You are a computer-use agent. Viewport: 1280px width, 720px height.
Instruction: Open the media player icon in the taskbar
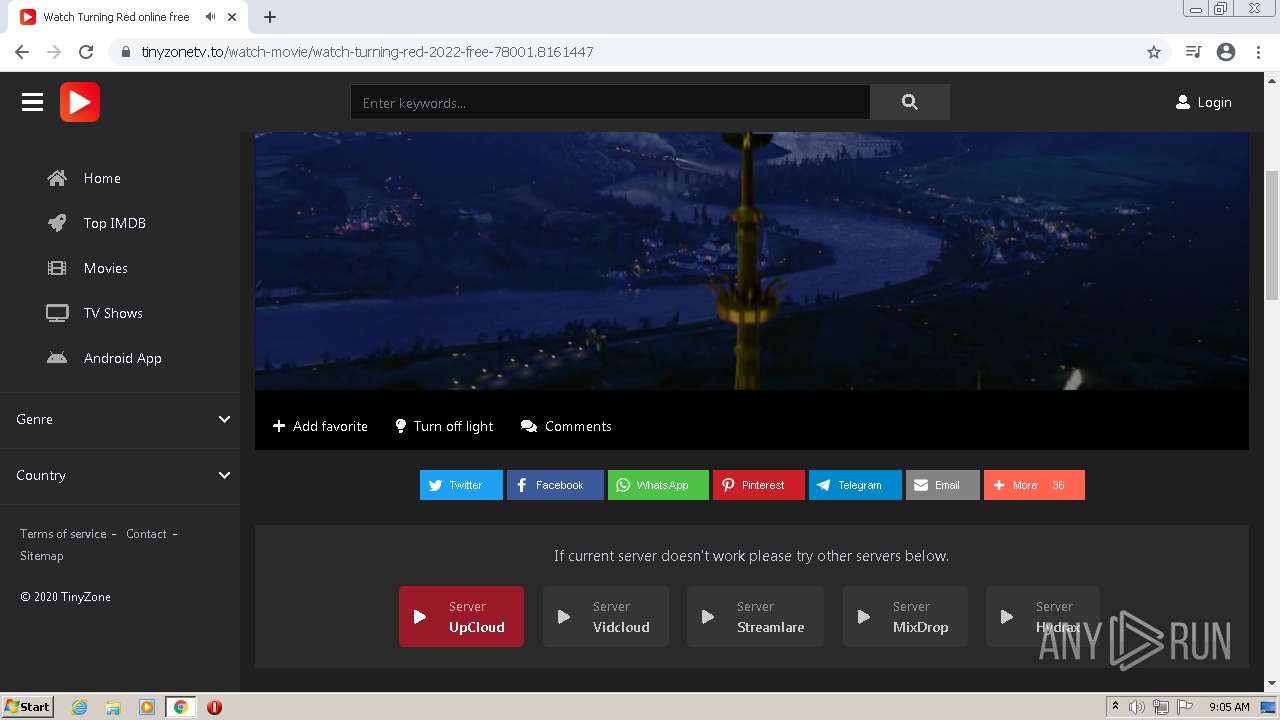(x=146, y=707)
